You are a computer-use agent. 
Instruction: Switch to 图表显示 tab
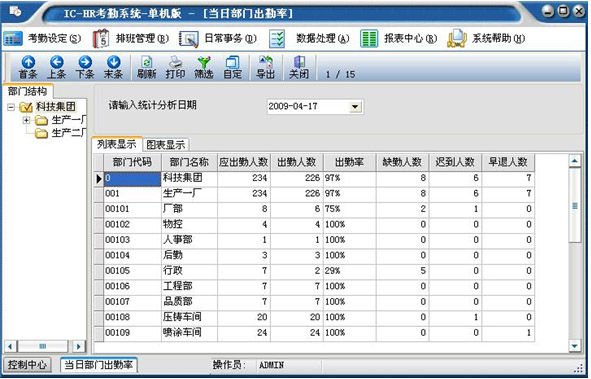pyautogui.click(x=165, y=145)
